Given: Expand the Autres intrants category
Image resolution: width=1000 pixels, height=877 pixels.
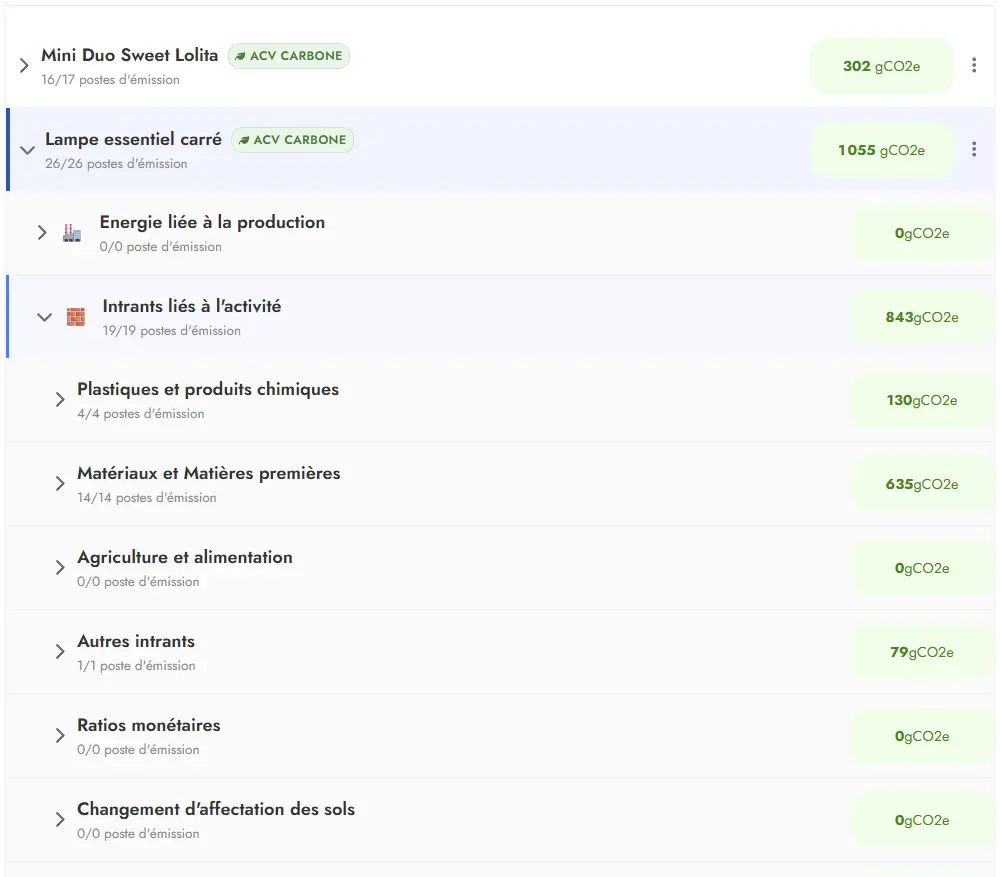Looking at the screenshot, I should pos(60,652).
